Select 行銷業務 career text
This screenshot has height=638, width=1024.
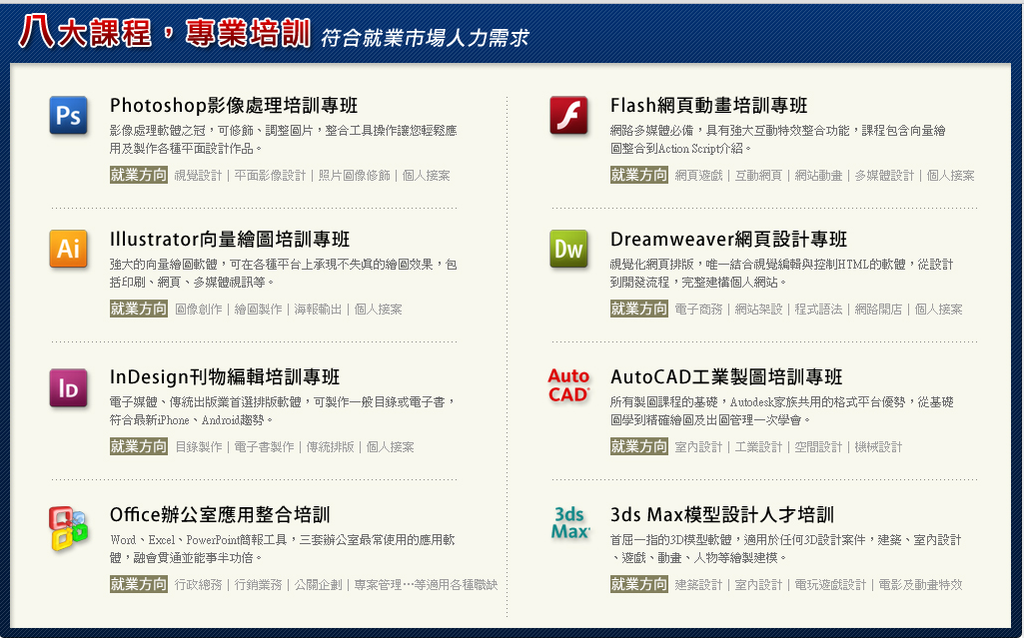tap(259, 585)
